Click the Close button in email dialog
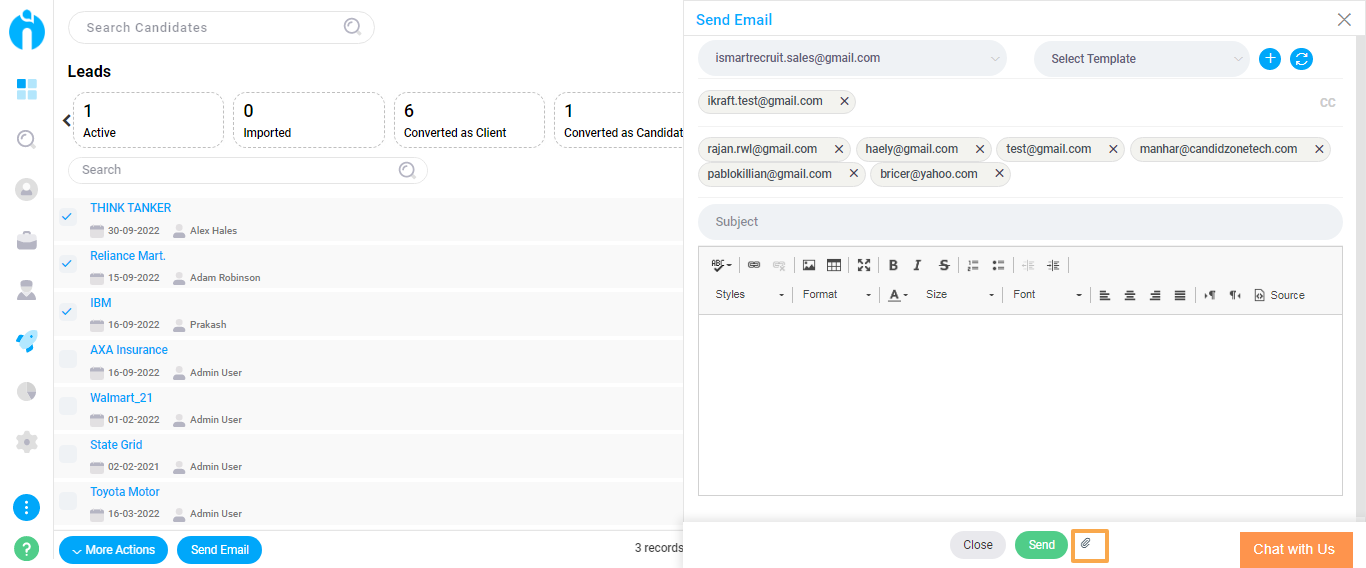 pyautogui.click(x=978, y=545)
